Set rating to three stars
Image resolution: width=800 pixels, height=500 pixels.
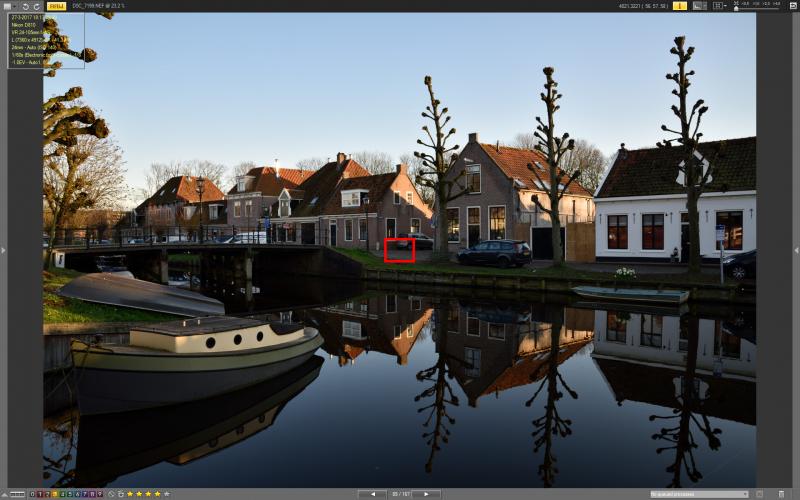(x=148, y=494)
